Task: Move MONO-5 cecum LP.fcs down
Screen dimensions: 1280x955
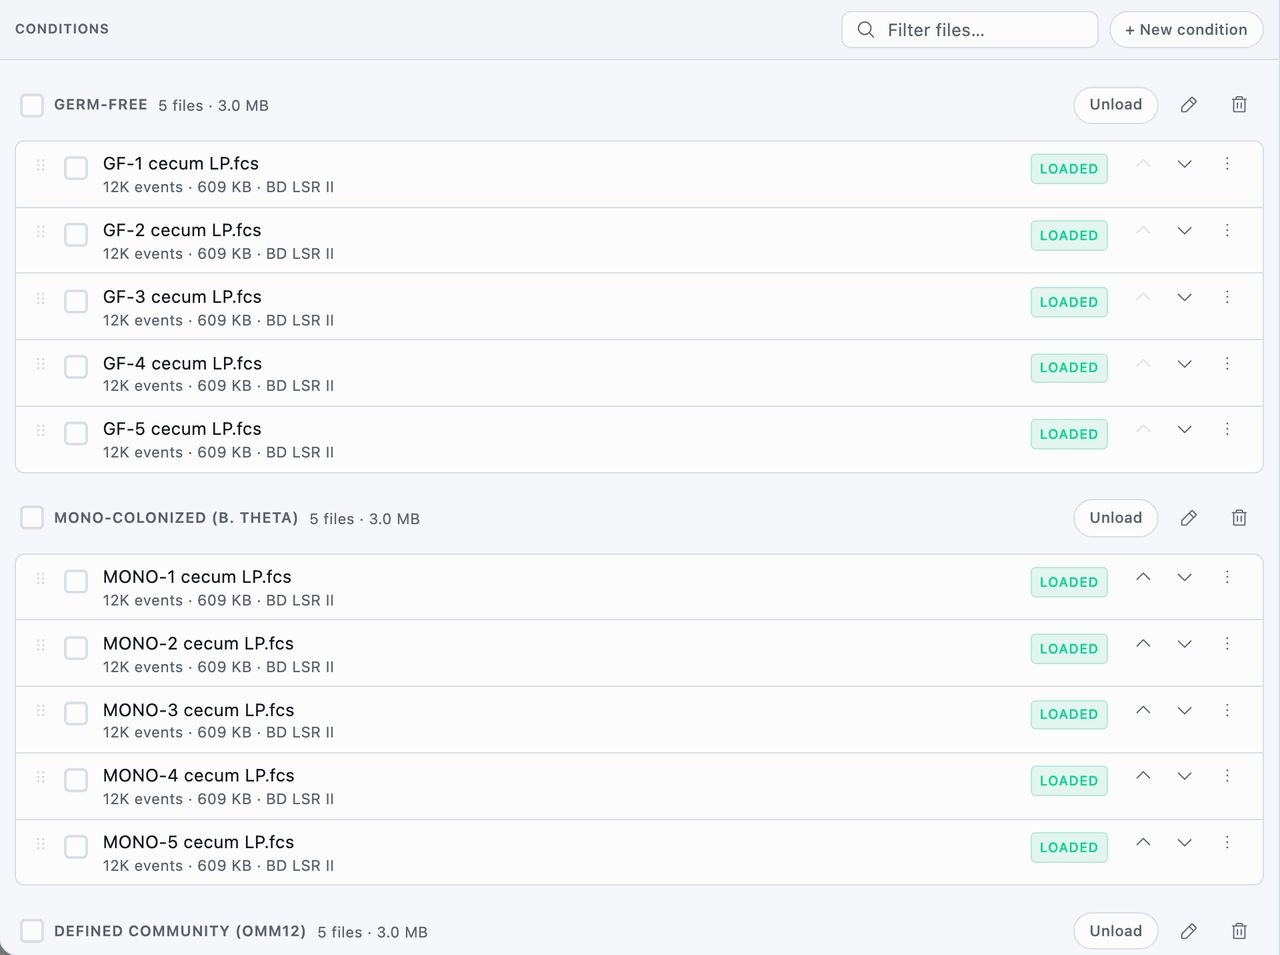Action: click(x=1185, y=843)
